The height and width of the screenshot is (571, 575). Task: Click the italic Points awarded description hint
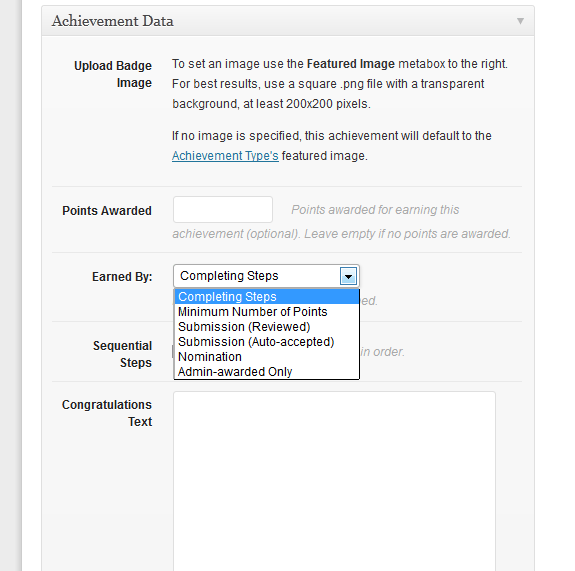pyautogui.click(x=341, y=222)
